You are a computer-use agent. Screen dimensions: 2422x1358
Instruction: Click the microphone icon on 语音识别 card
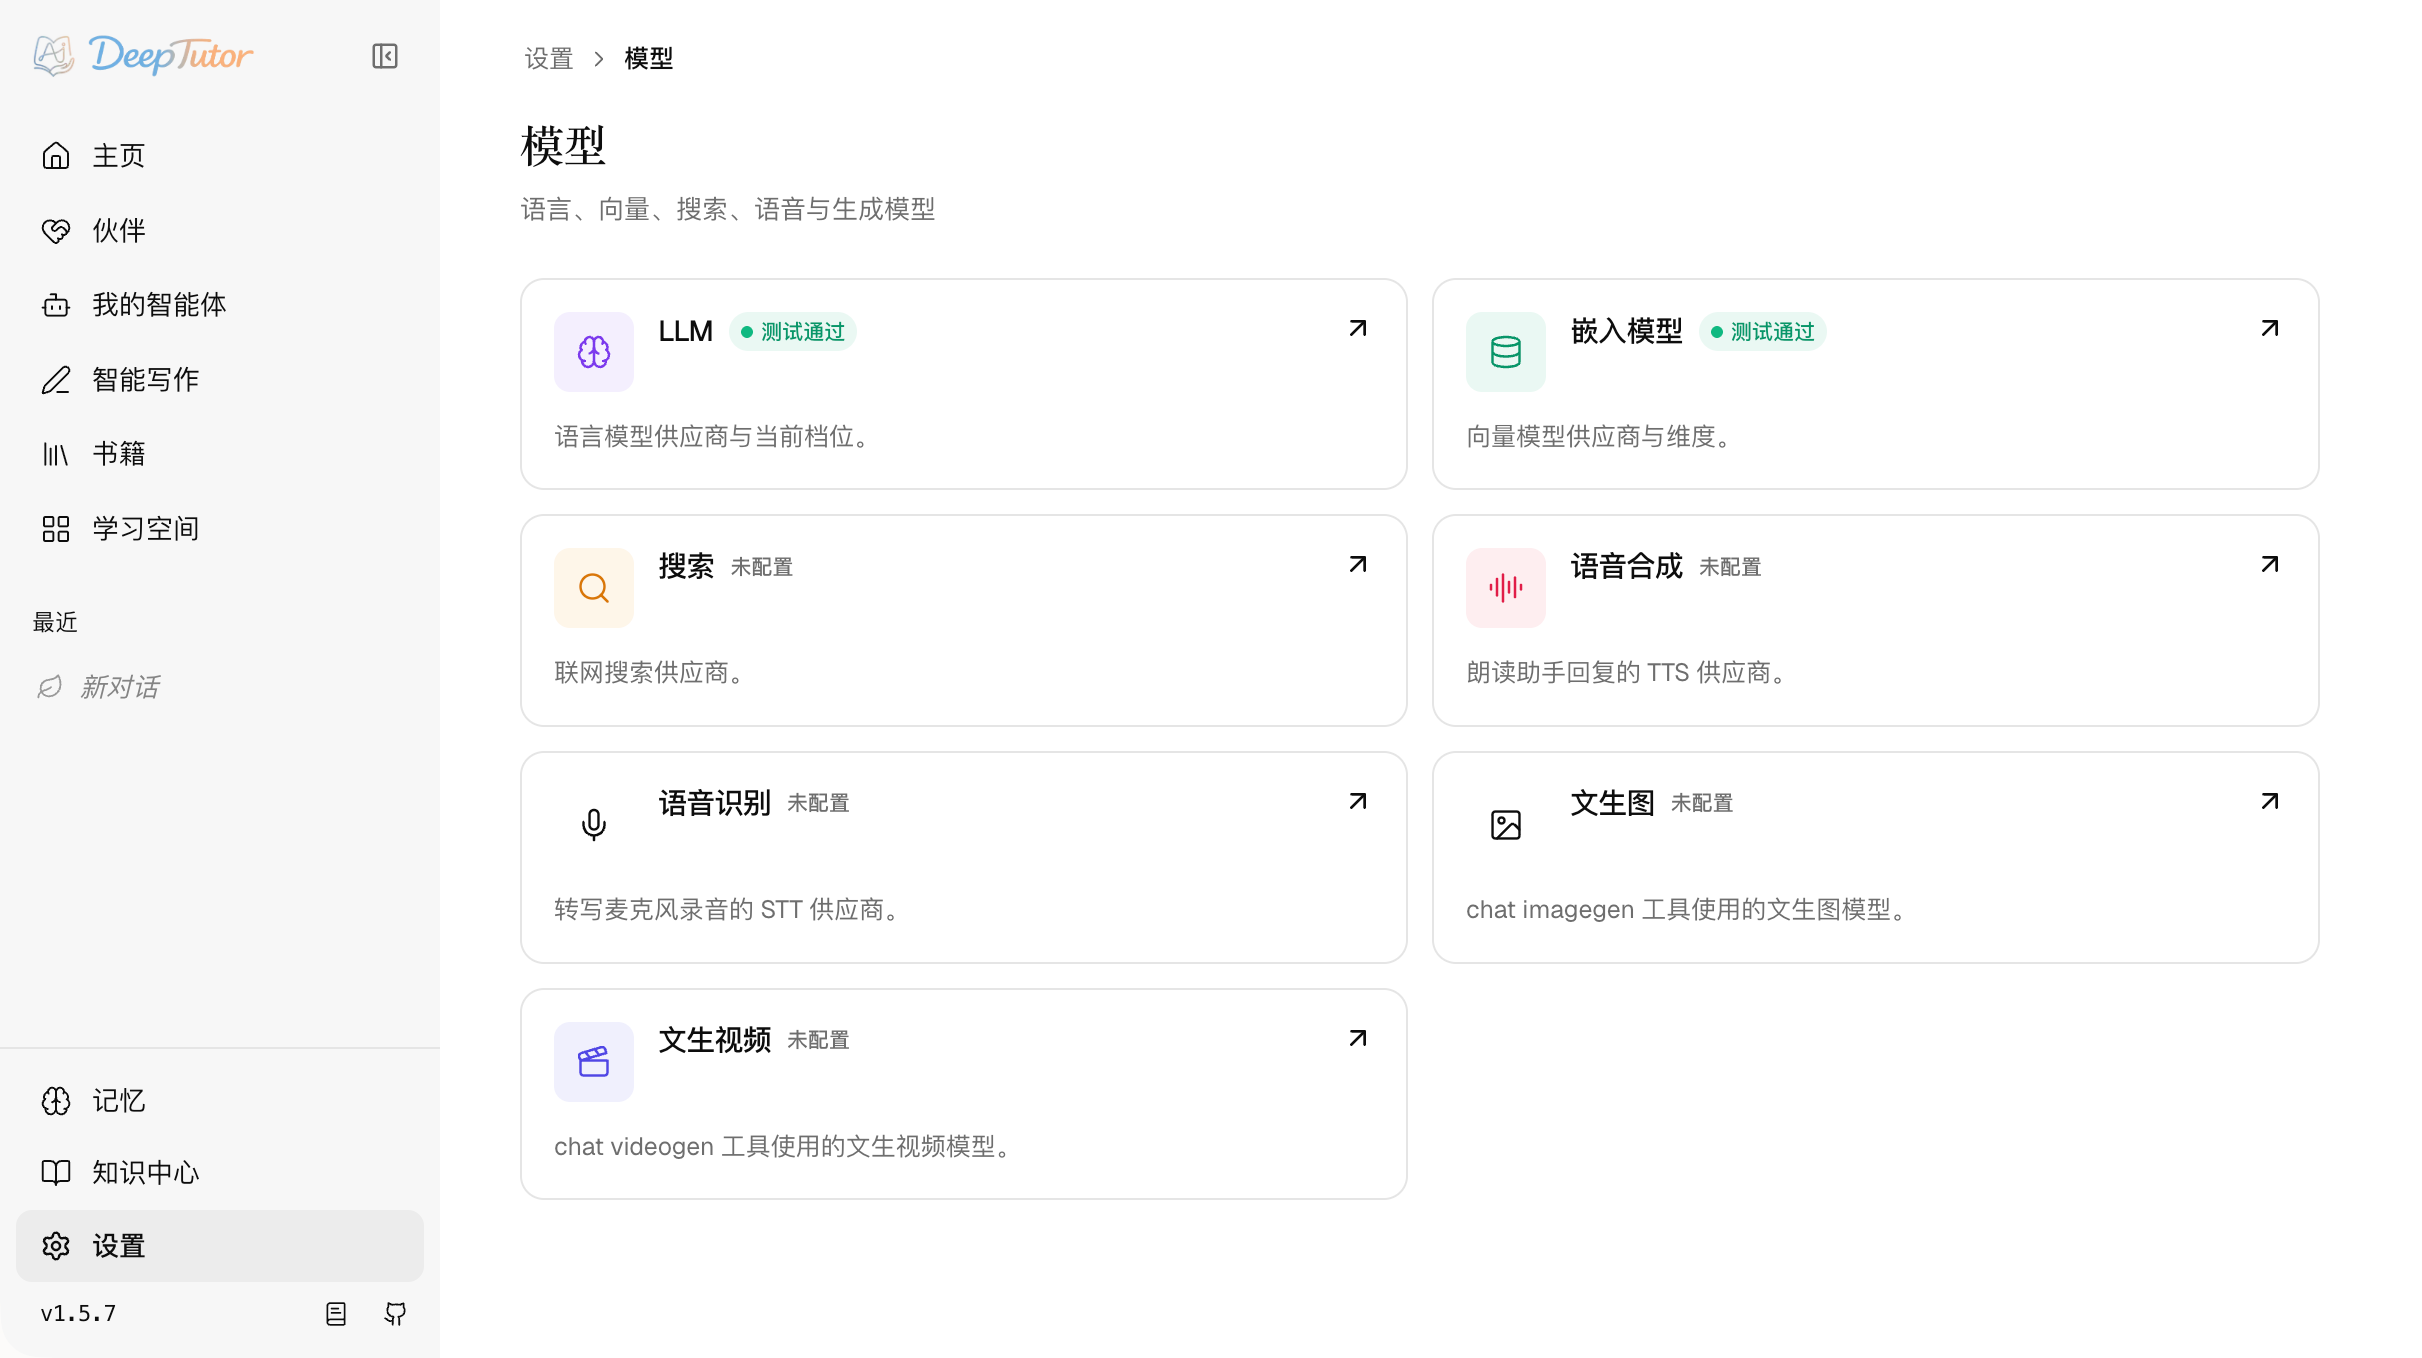594,825
